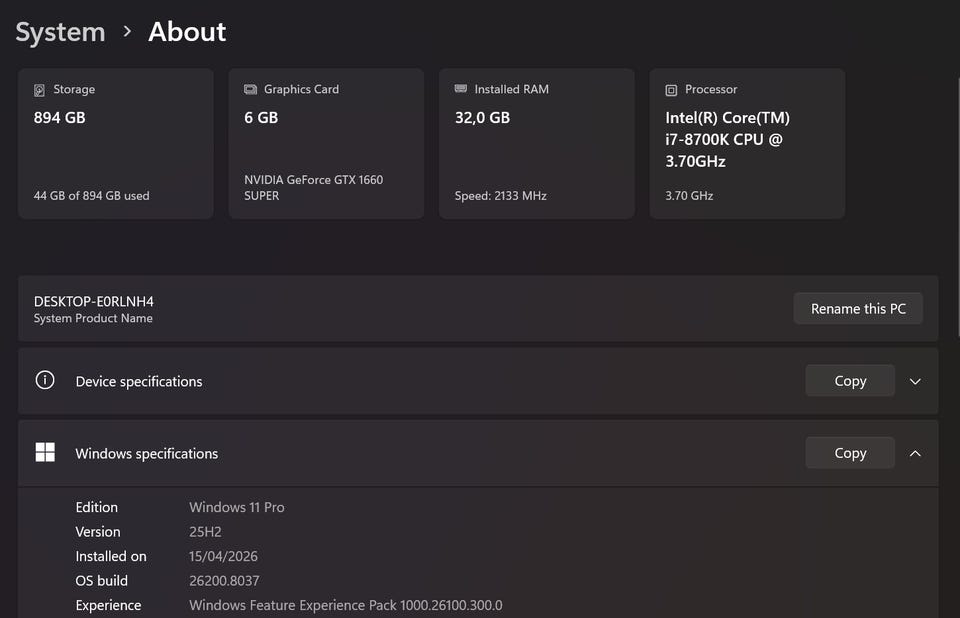Copy the Device specifications
The width and height of the screenshot is (960, 618).
[850, 381]
